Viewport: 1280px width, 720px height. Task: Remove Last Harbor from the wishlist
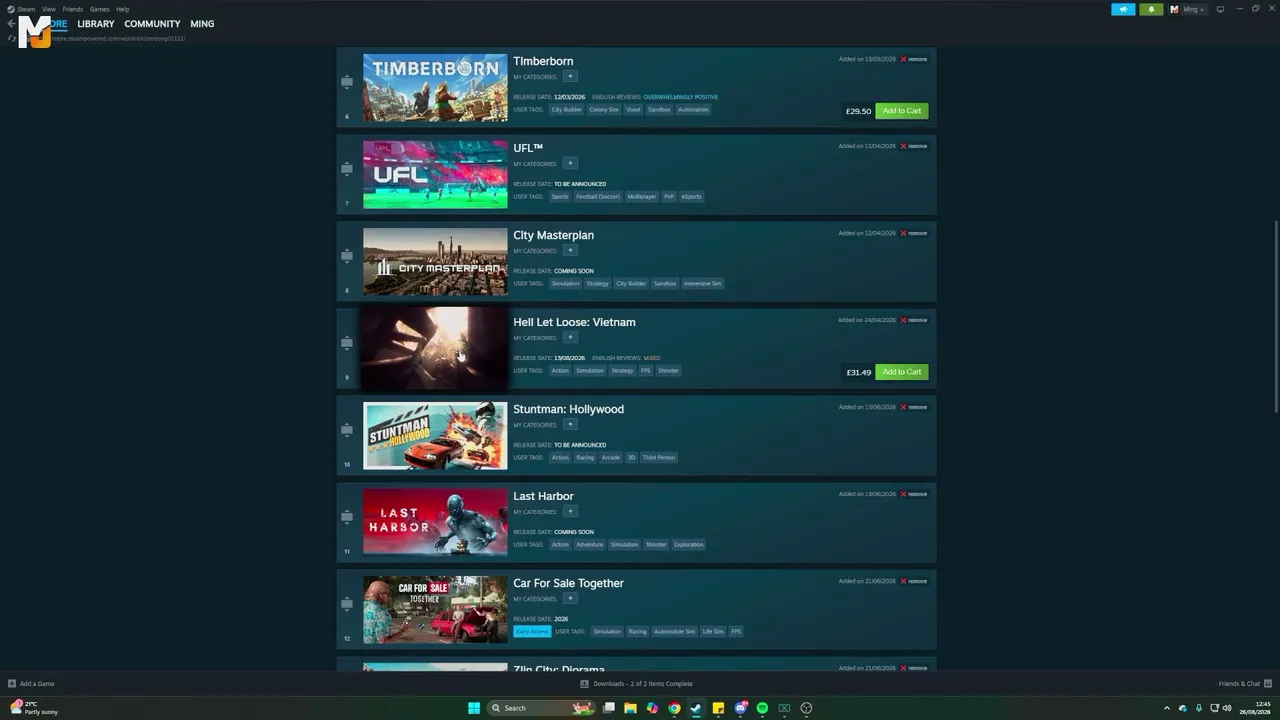coord(914,494)
